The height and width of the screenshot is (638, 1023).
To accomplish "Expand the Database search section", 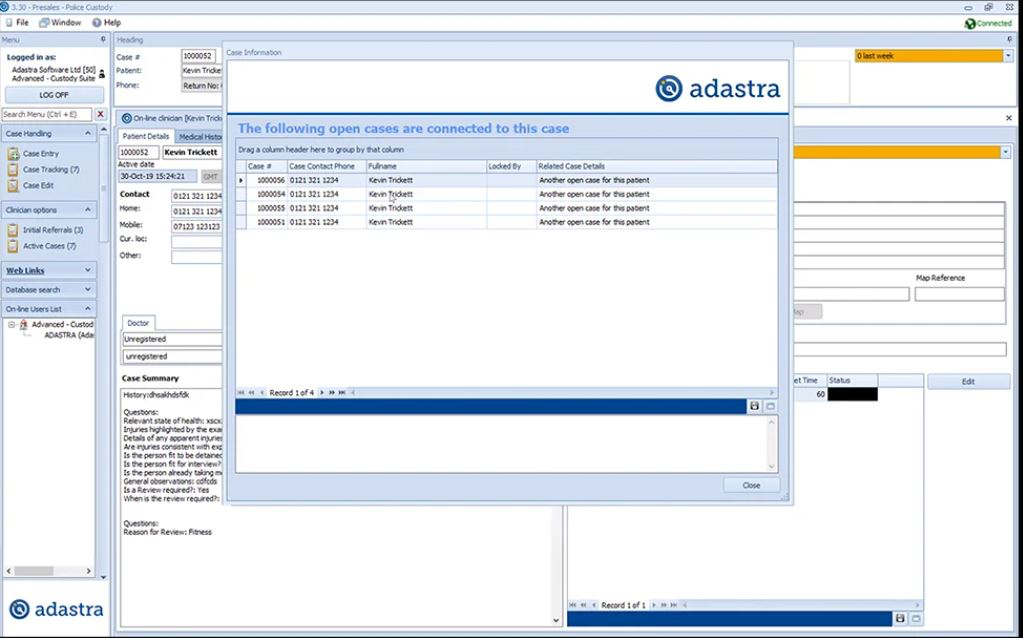I will pyautogui.click(x=87, y=290).
